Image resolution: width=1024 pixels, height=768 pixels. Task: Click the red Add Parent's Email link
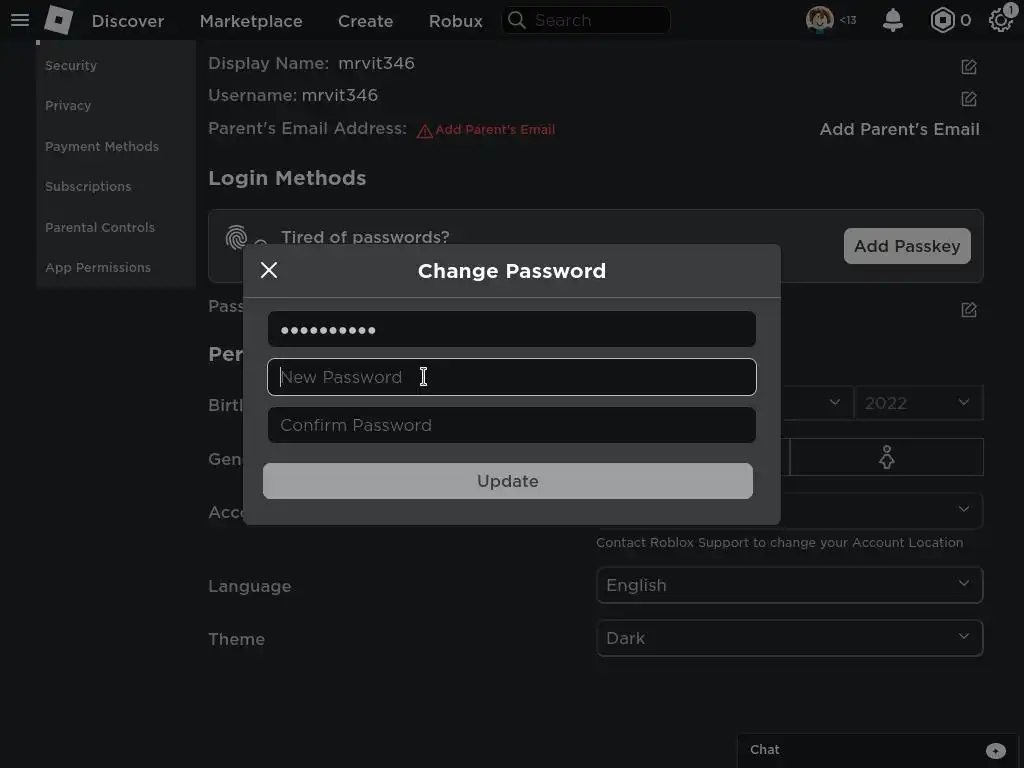[x=495, y=129]
